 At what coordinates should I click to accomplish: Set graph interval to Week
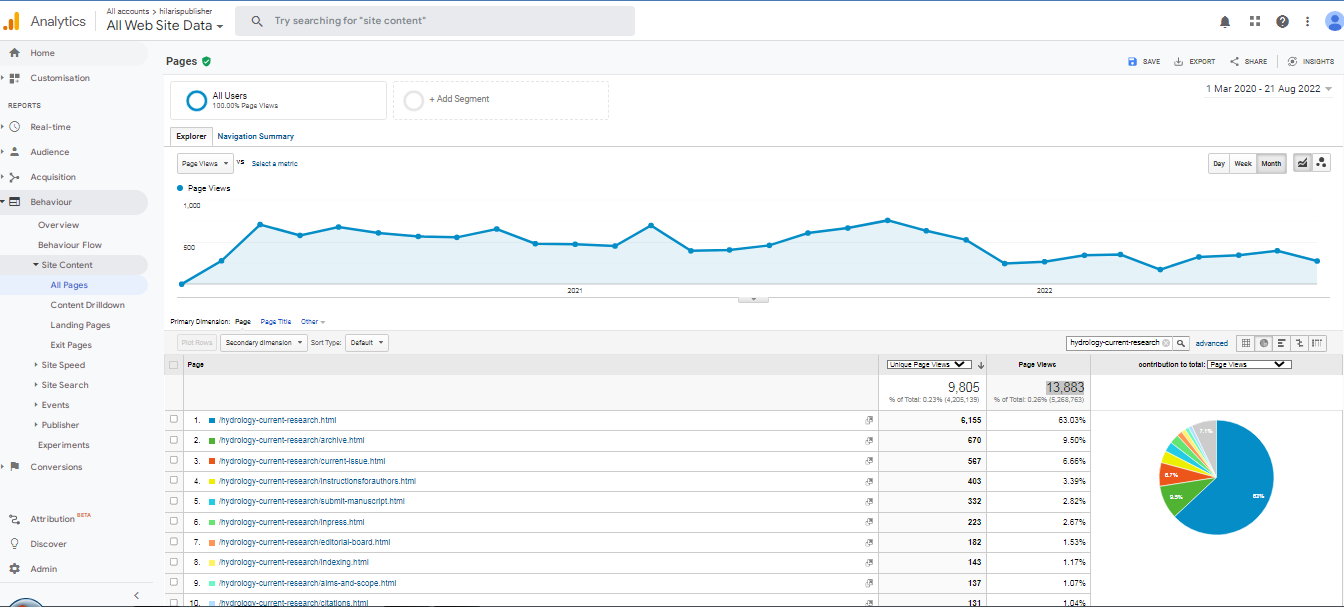(1243, 164)
